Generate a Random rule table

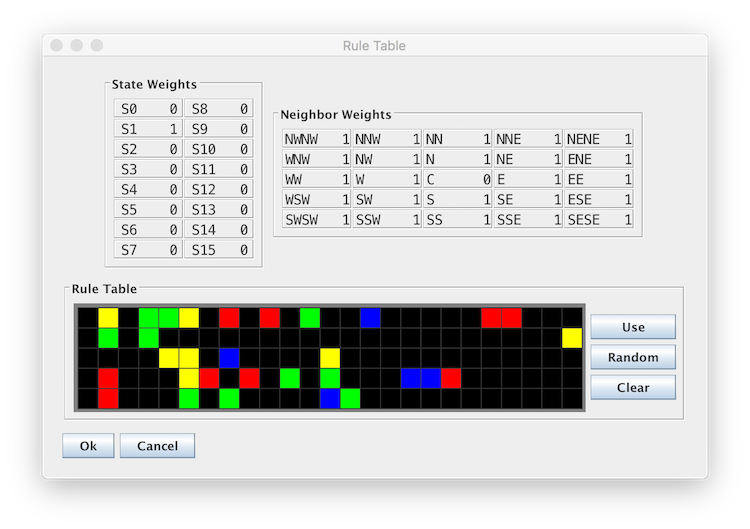pyautogui.click(x=633, y=357)
